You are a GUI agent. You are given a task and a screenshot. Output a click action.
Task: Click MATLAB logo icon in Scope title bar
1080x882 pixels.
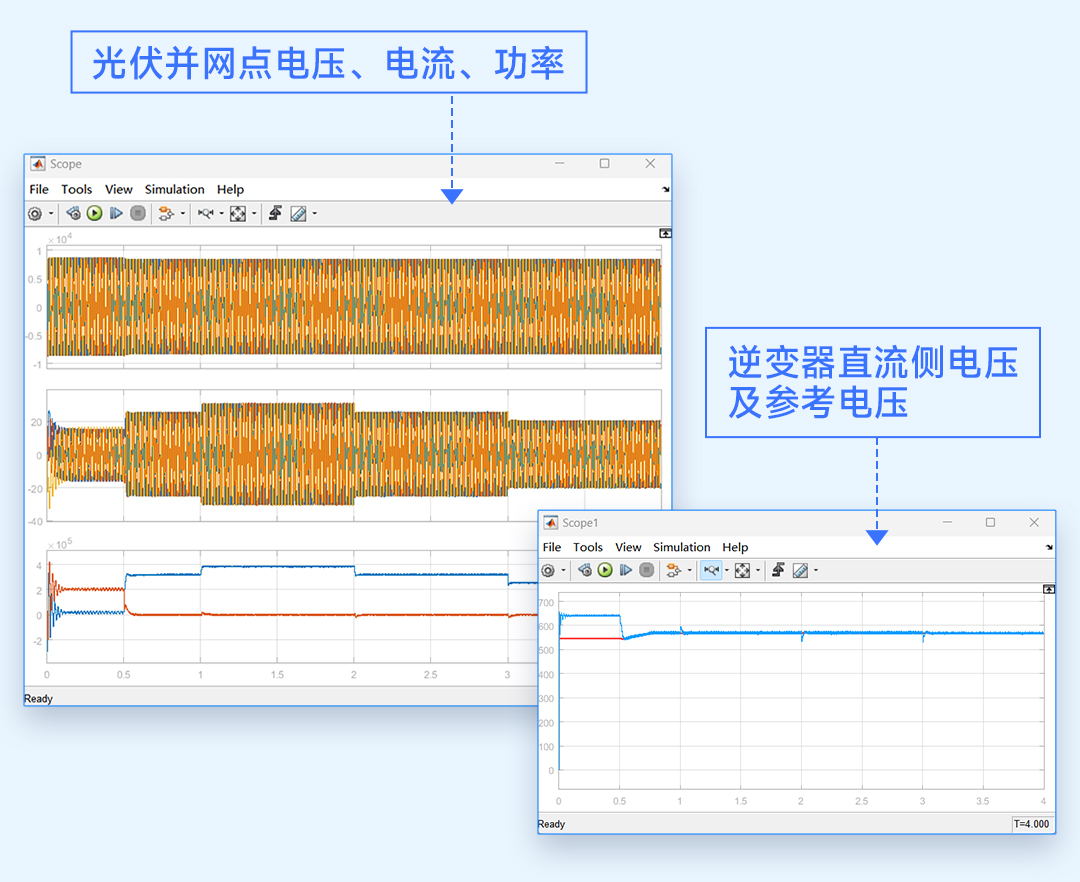click(x=37, y=164)
